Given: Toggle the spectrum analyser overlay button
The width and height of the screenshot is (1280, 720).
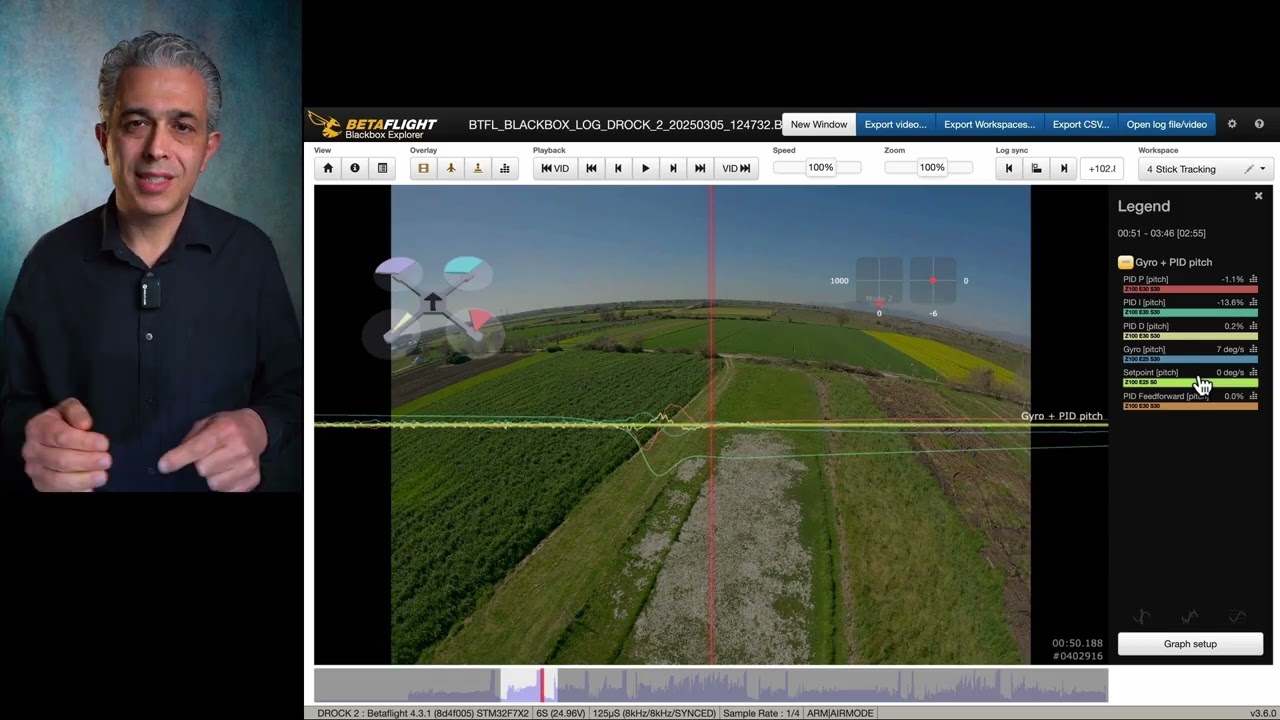Looking at the screenshot, I should click(505, 168).
